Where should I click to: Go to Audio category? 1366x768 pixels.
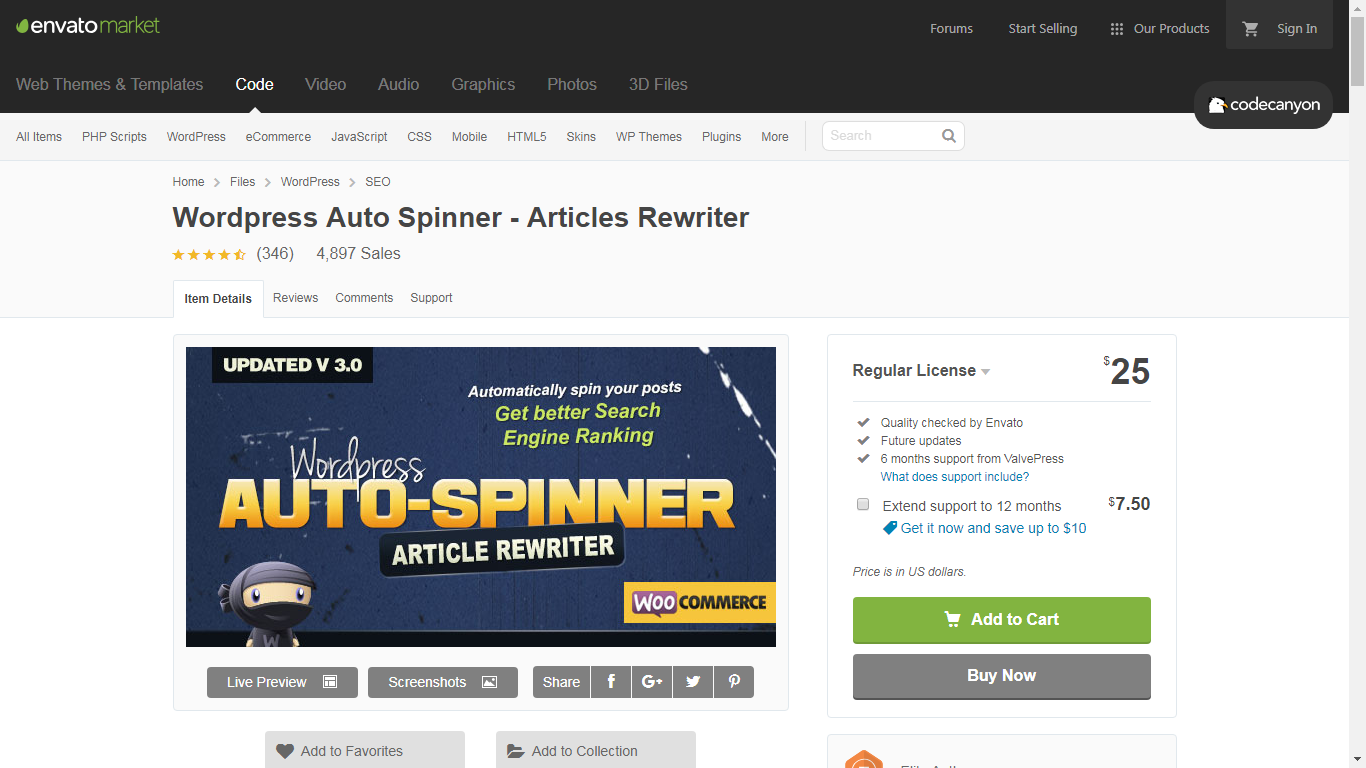pos(398,85)
